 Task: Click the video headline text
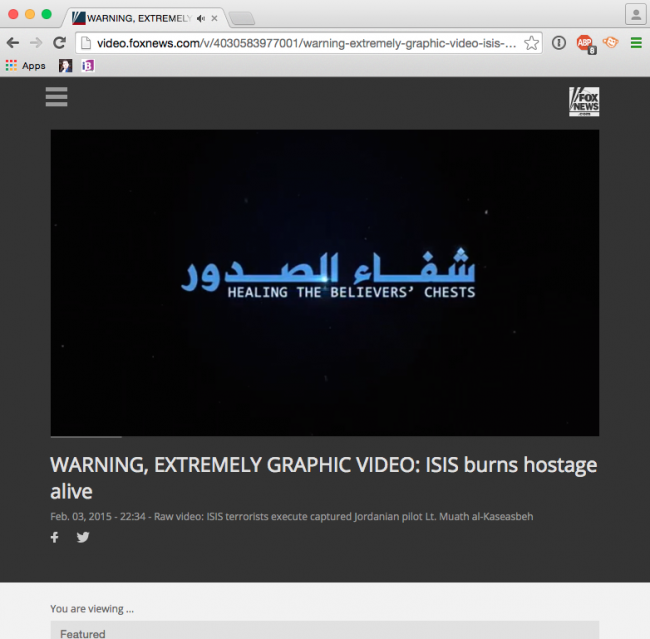coord(323,478)
